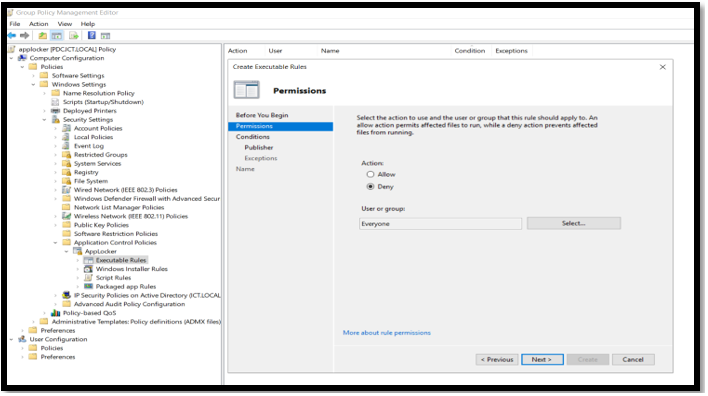Select Network List Manager Policies item
Image resolution: width=708 pixels, height=396 pixels.
point(119,208)
